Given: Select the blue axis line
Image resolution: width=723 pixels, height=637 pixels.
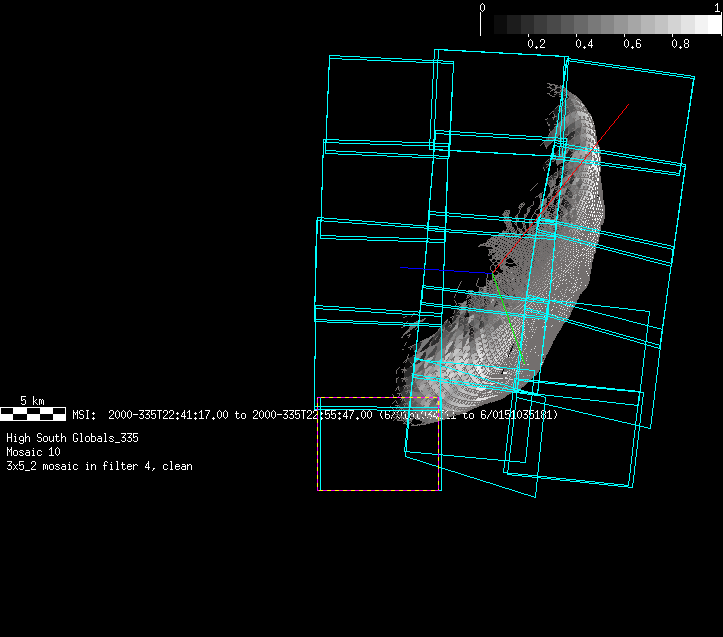Looking at the screenshot, I should tap(440, 269).
